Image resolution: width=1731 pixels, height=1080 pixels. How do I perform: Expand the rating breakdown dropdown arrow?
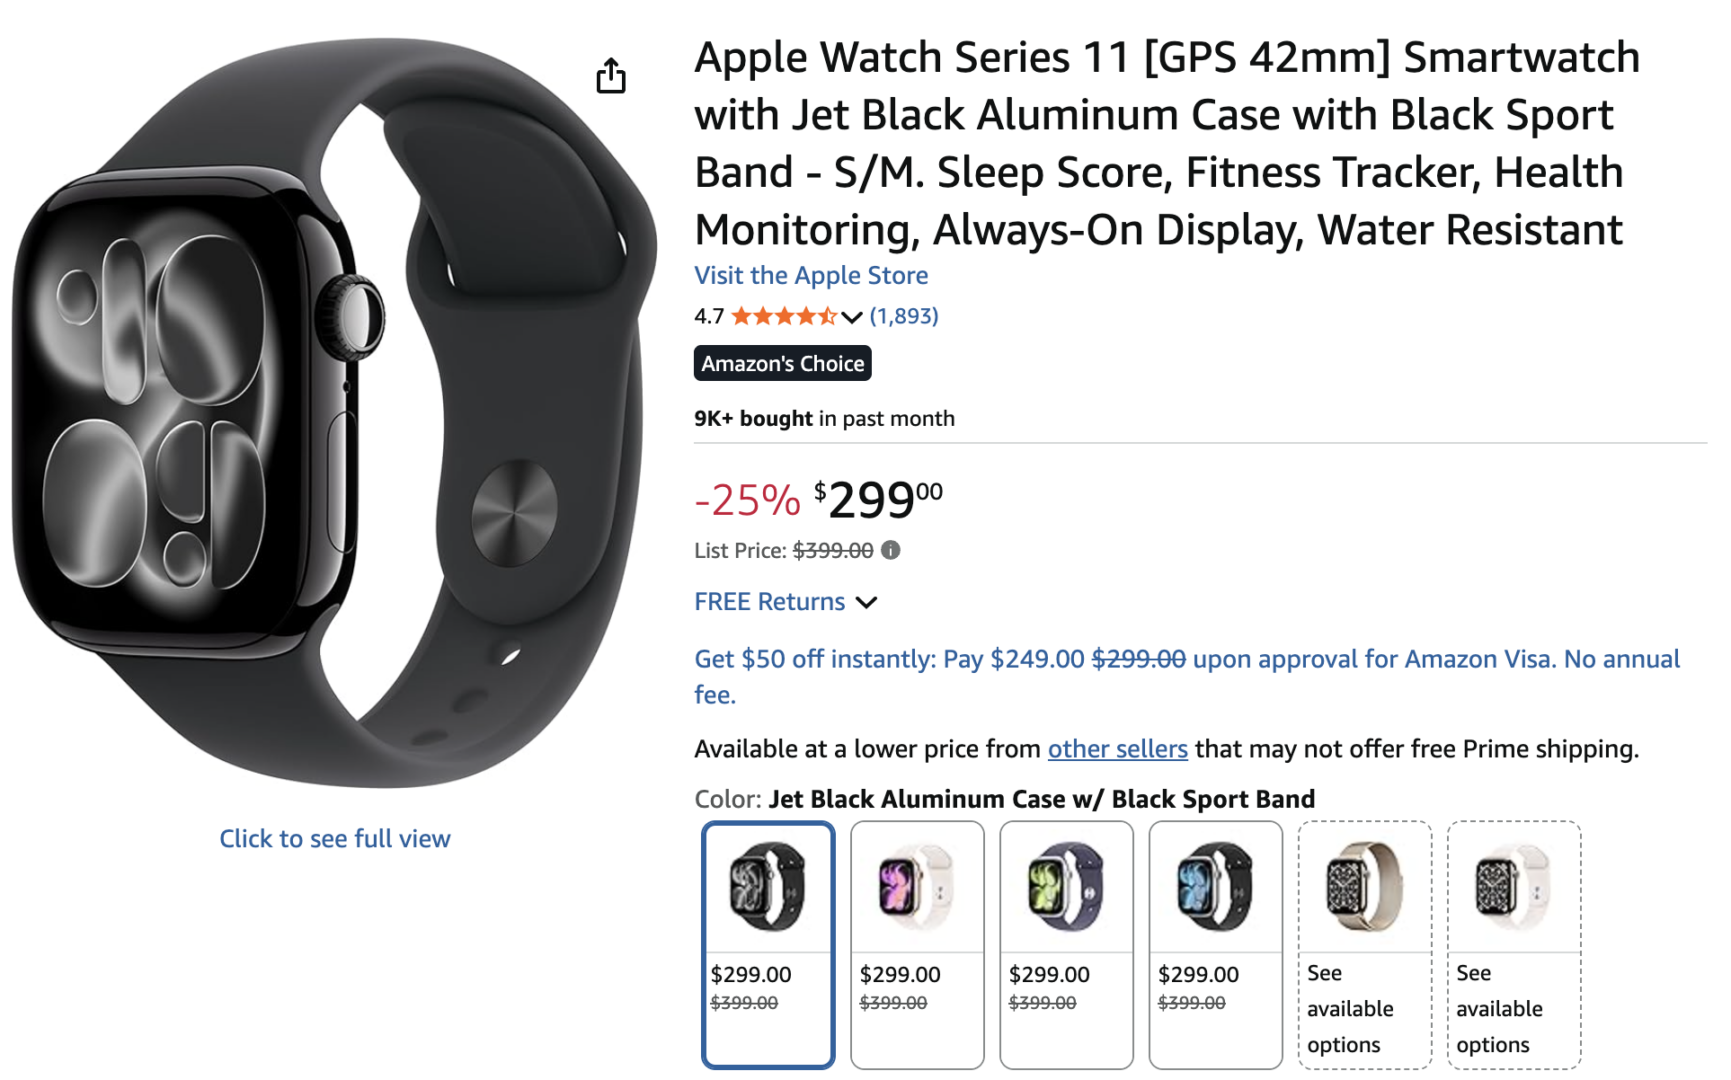(851, 318)
